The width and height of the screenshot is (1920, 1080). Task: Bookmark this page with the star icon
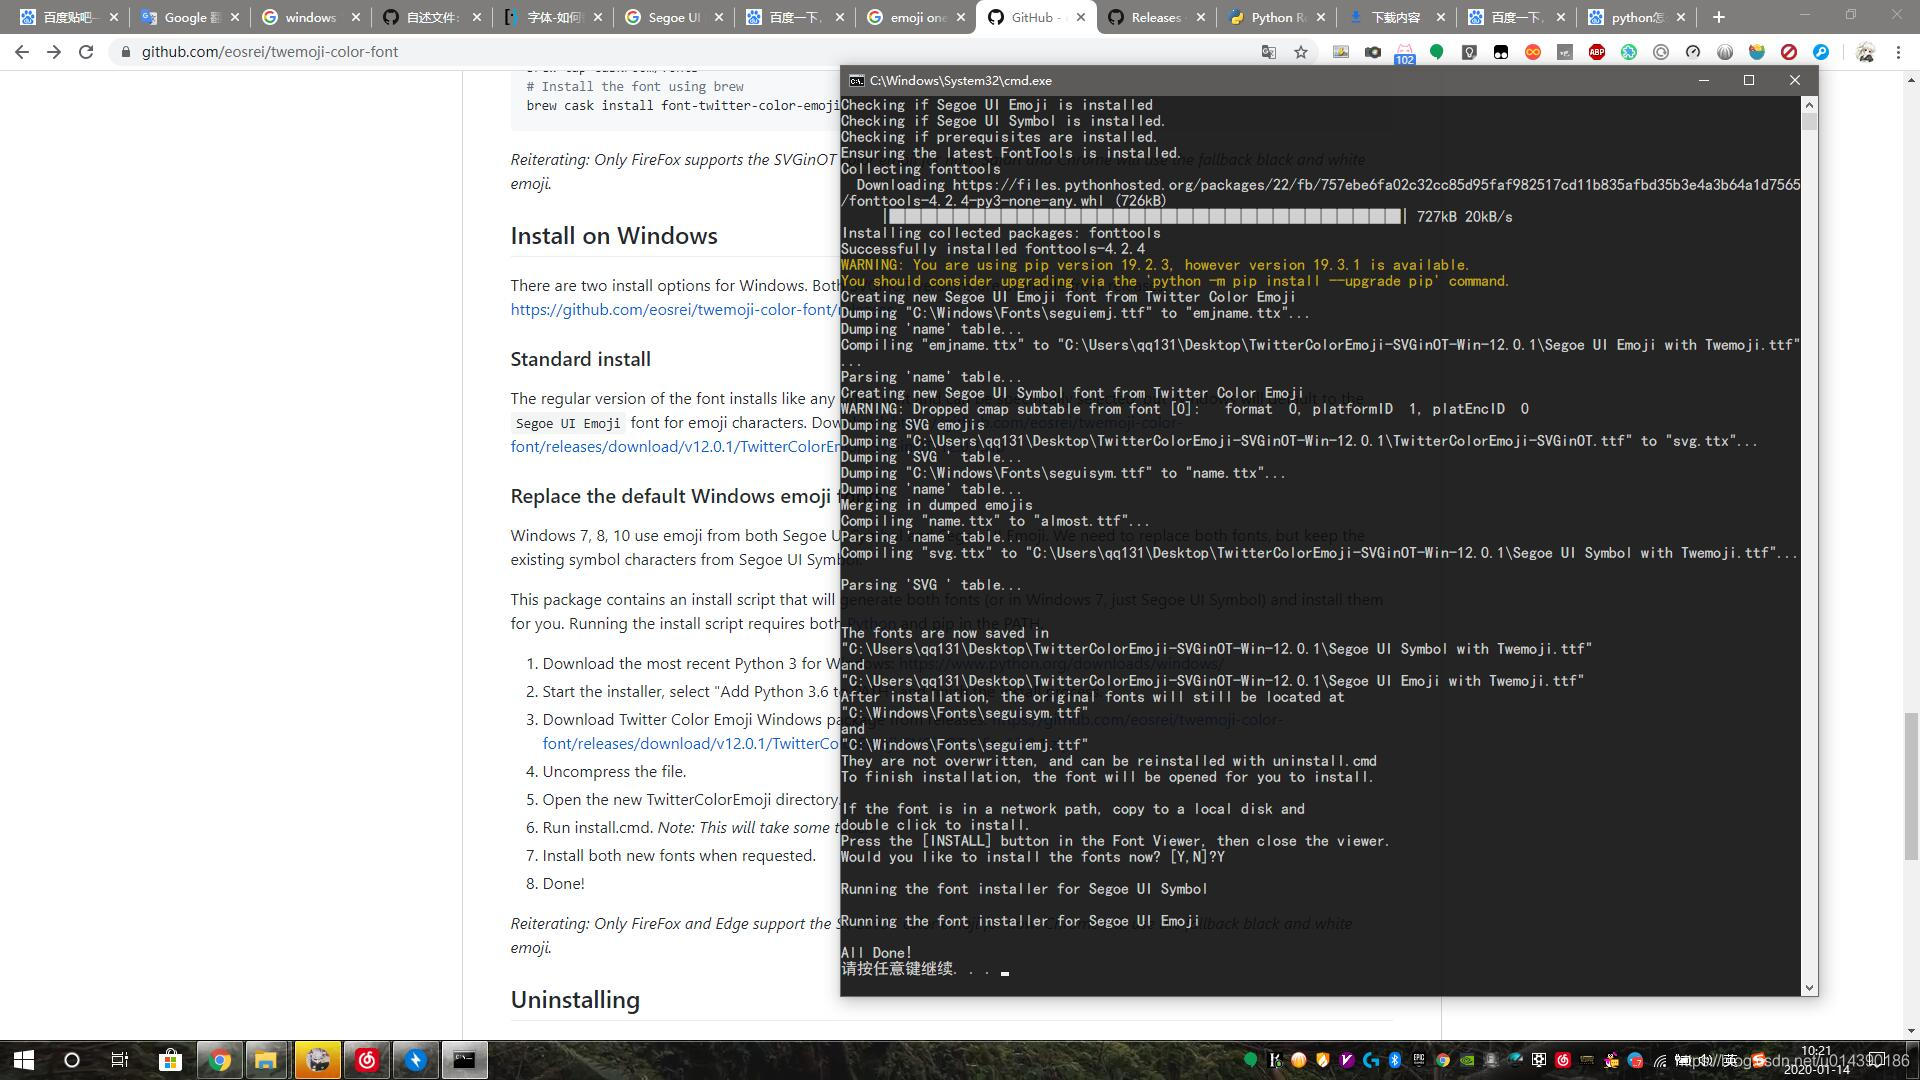[x=1301, y=52]
